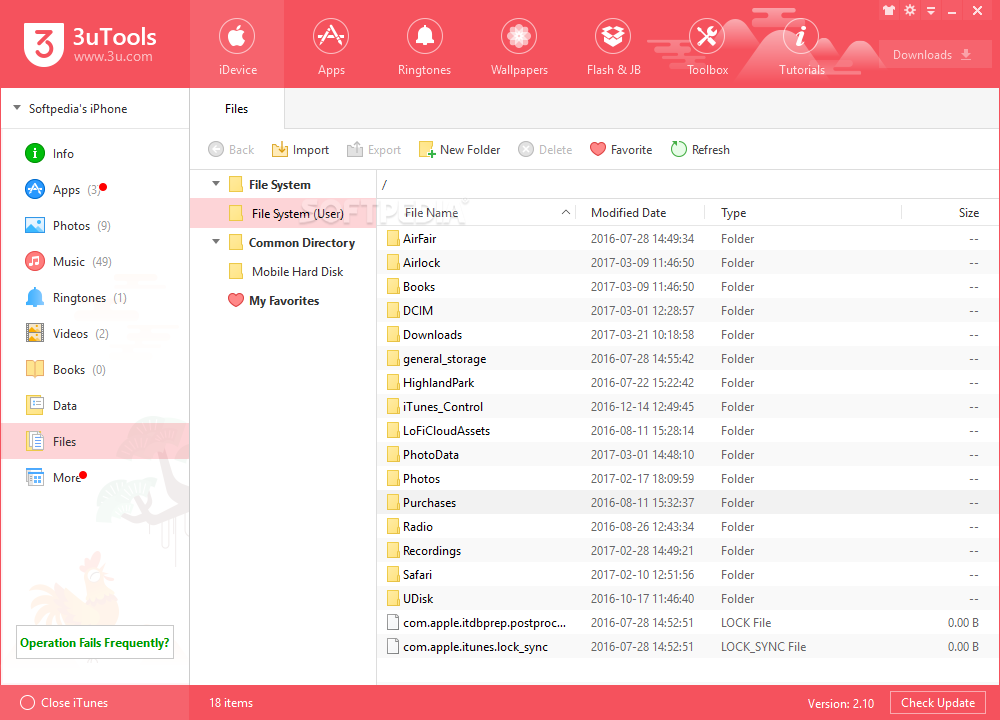Select Videos (2) in the sidebar
This screenshot has height=720, width=1000.
click(95, 334)
